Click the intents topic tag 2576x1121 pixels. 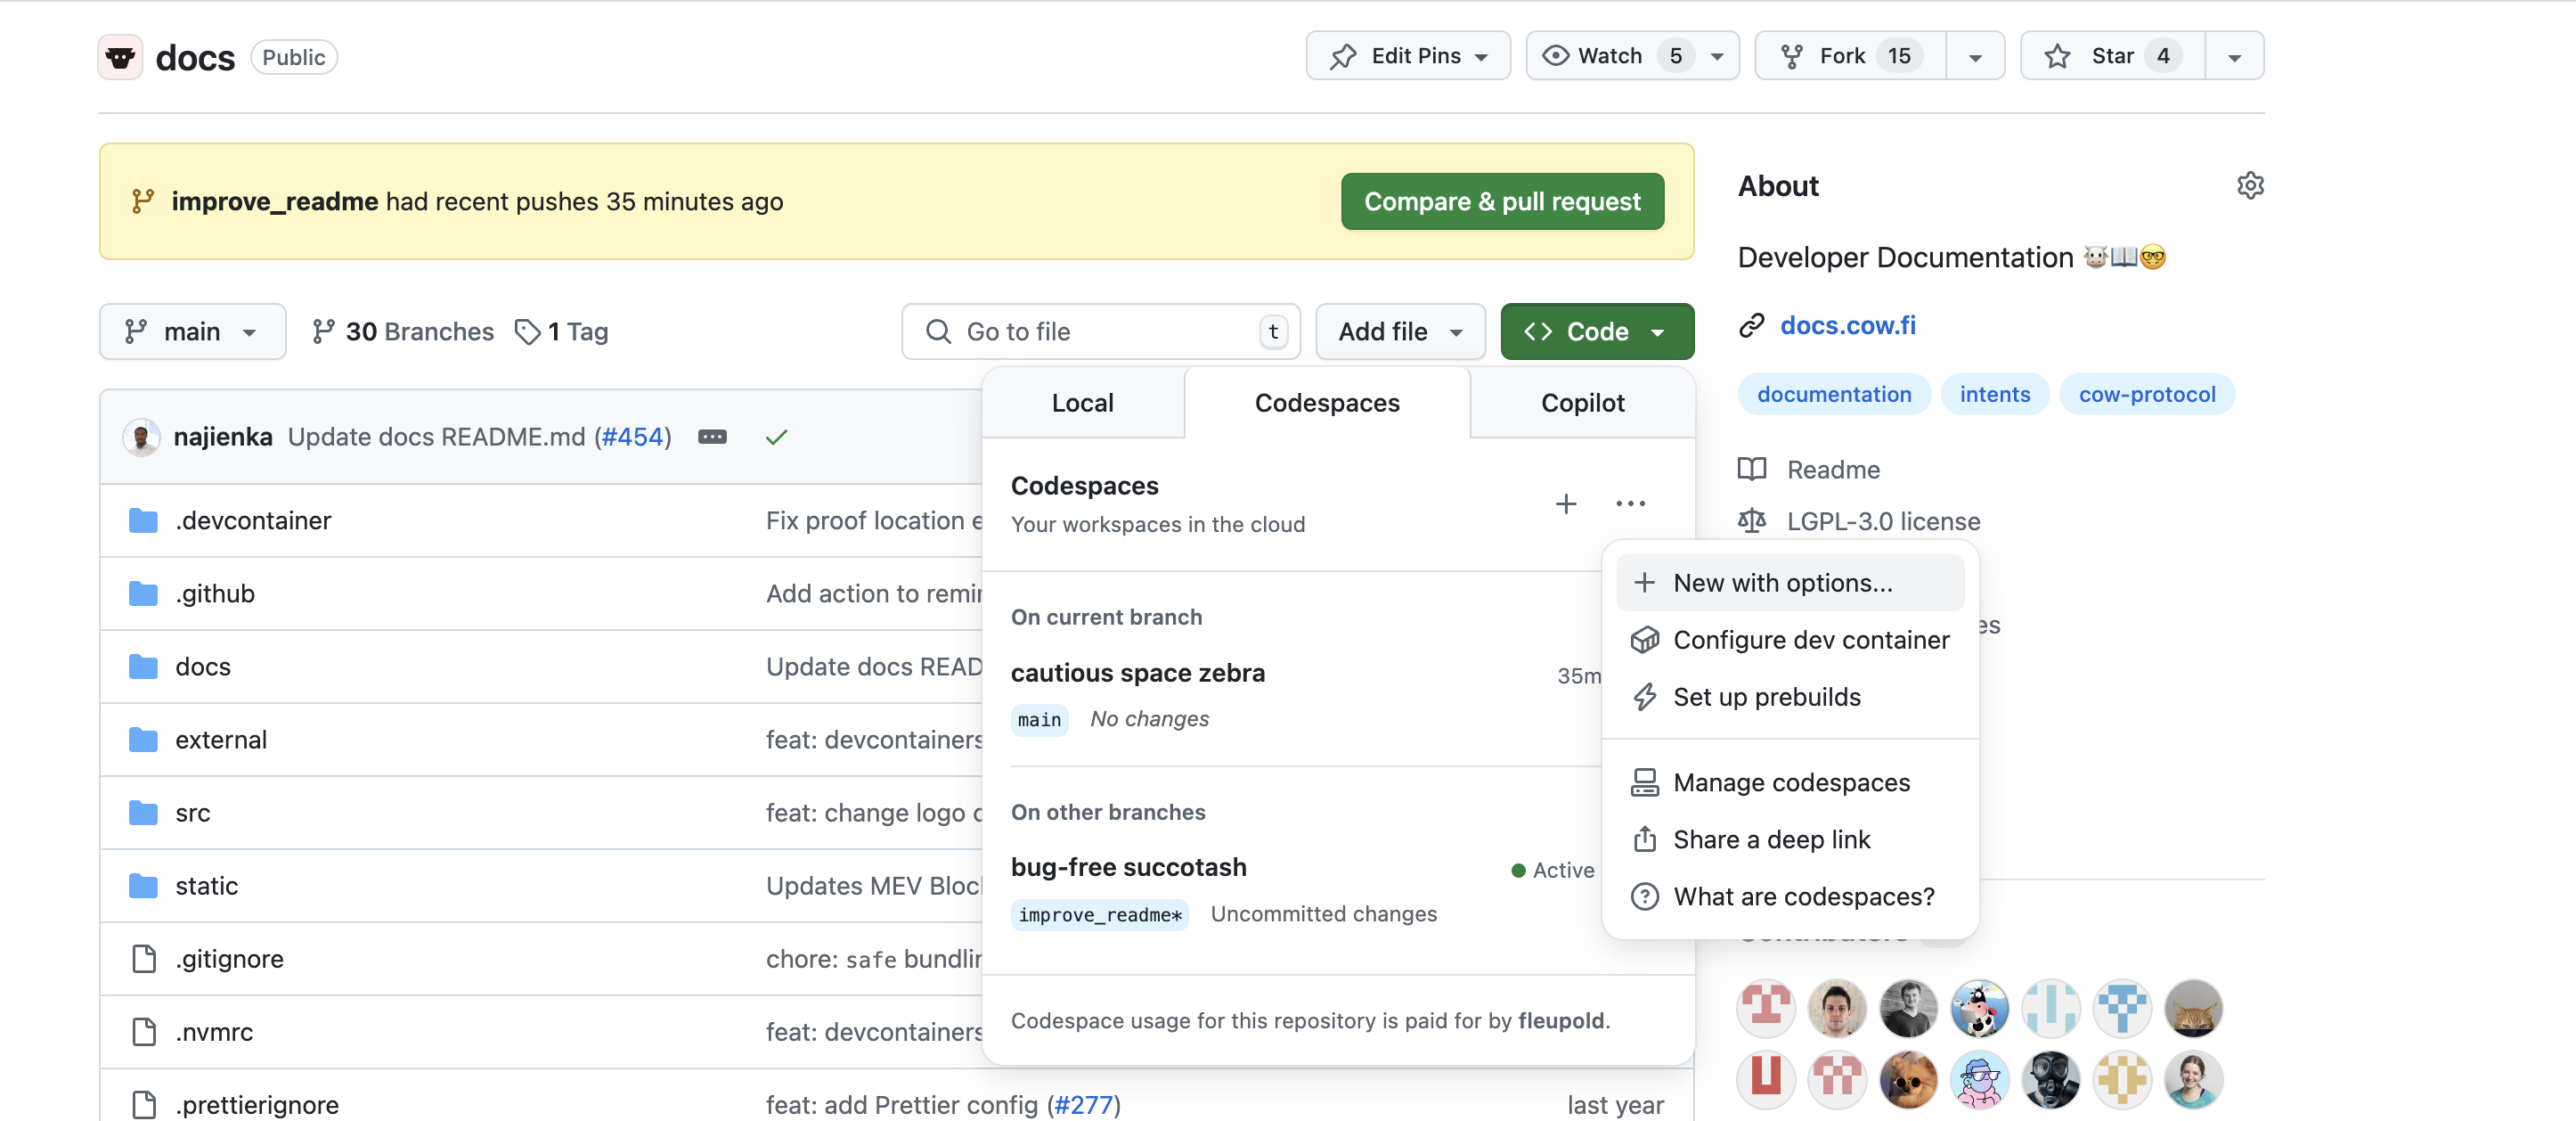coord(1994,395)
